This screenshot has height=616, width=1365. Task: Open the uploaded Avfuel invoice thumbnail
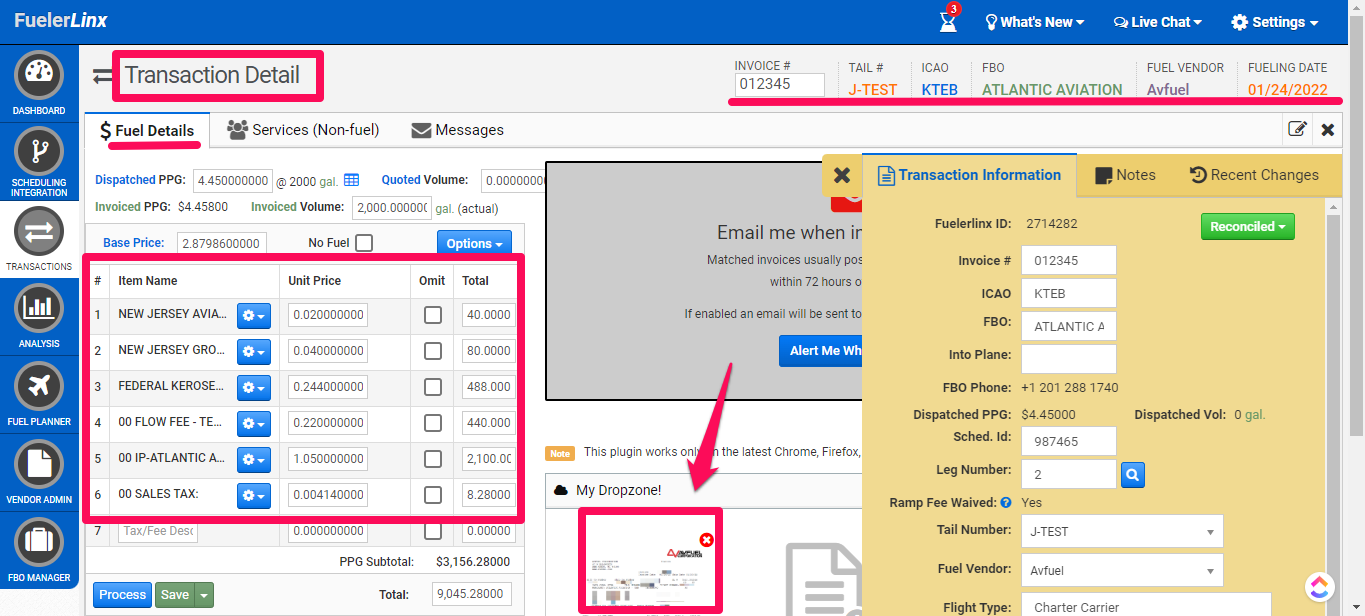pos(652,560)
